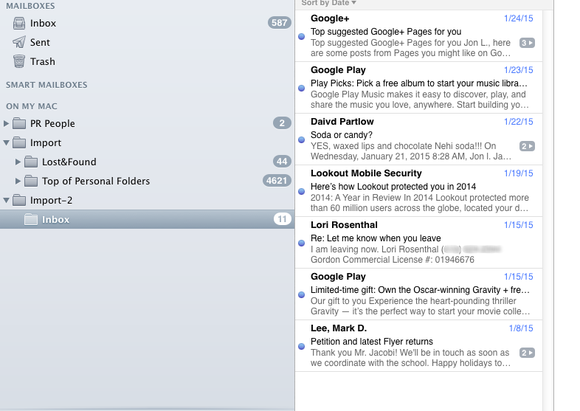Click unread dot on Lori Rosenthal message
Image resolution: width=580 pixels, height=411 pixels.
[x=301, y=243]
